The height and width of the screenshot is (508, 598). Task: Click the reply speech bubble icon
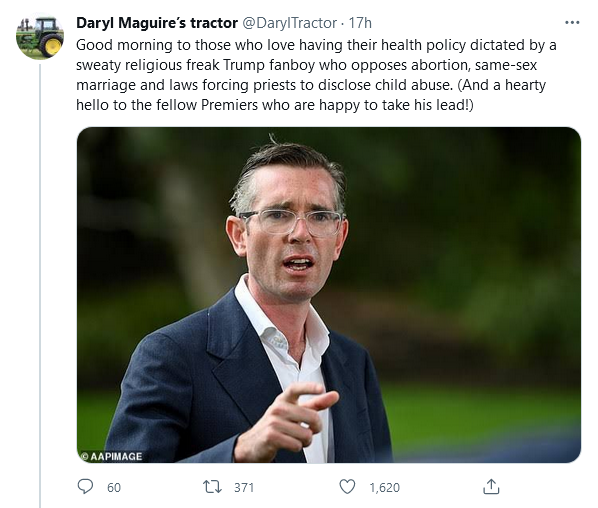[85, 487]
